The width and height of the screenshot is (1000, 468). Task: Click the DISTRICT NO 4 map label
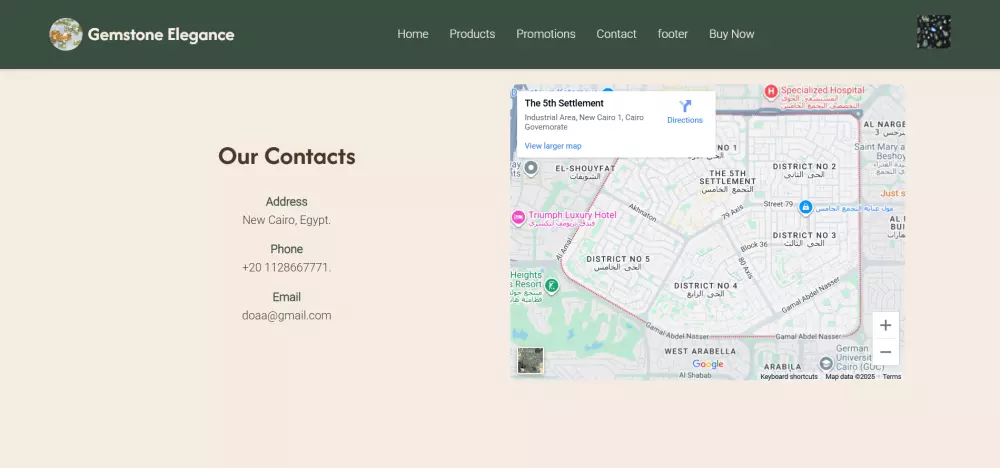click(x=706, y=286)
